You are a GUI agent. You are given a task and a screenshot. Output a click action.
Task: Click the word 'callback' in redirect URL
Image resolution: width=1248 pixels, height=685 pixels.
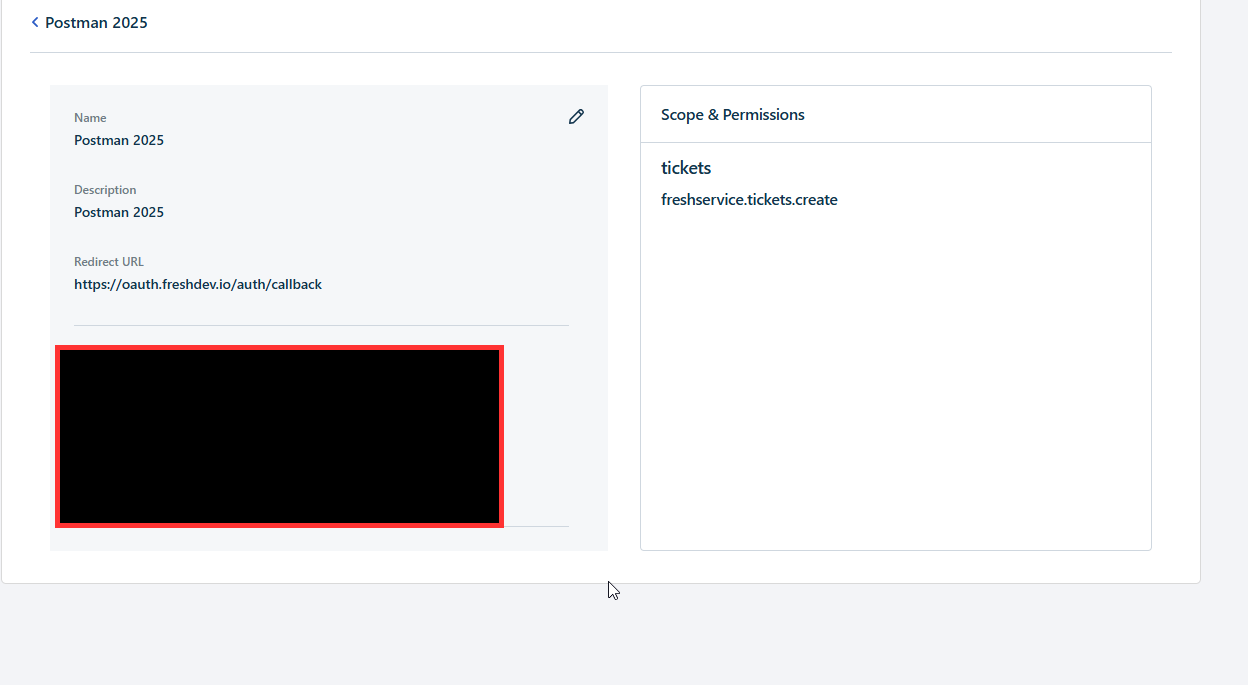coord(295,284)
